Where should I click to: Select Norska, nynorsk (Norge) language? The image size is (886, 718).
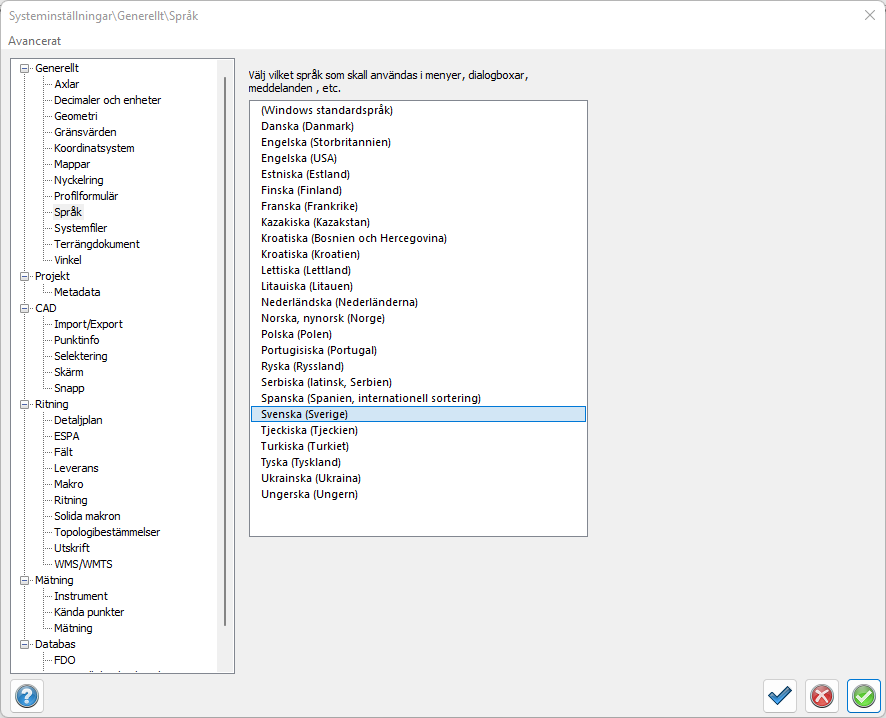322,318
